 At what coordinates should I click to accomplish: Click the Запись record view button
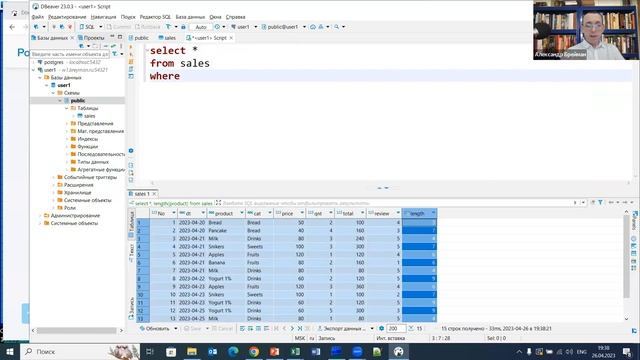pyautogui.click(x=131, y=309)
